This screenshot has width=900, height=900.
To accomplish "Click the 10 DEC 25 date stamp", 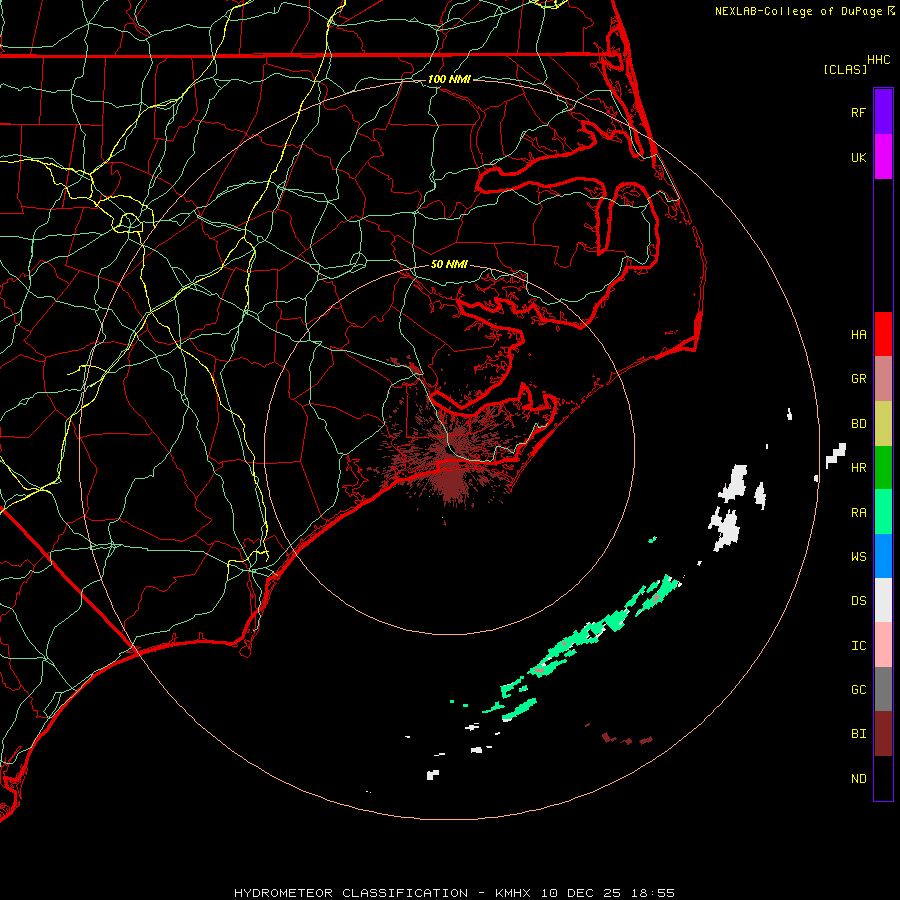I will pos(580,893).
